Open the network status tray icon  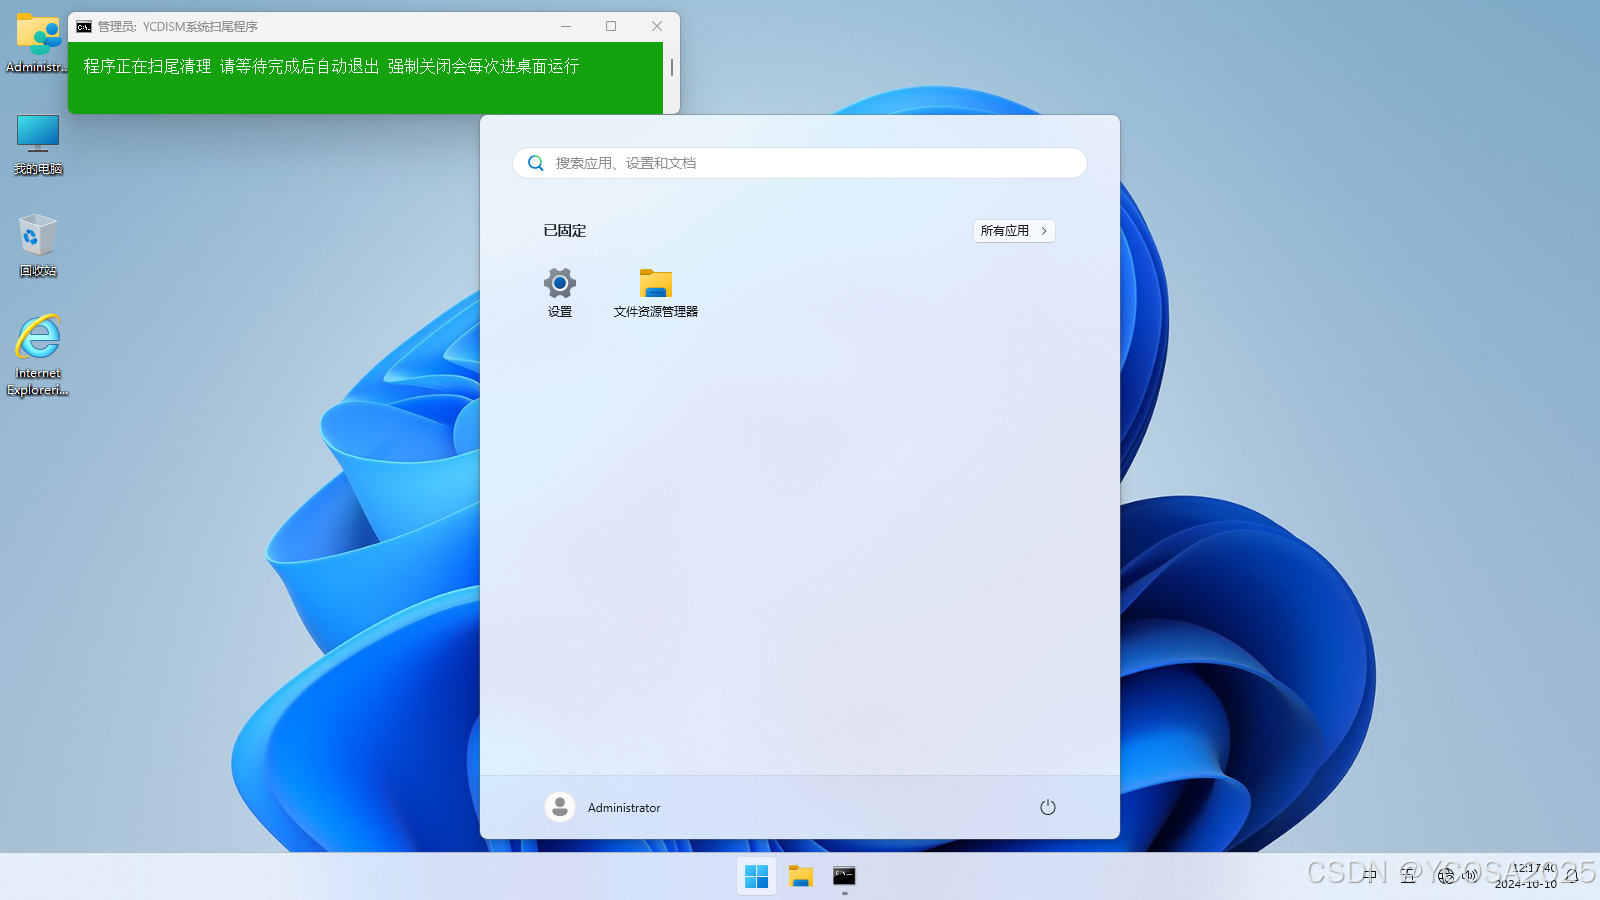[x=1446, y=876]
